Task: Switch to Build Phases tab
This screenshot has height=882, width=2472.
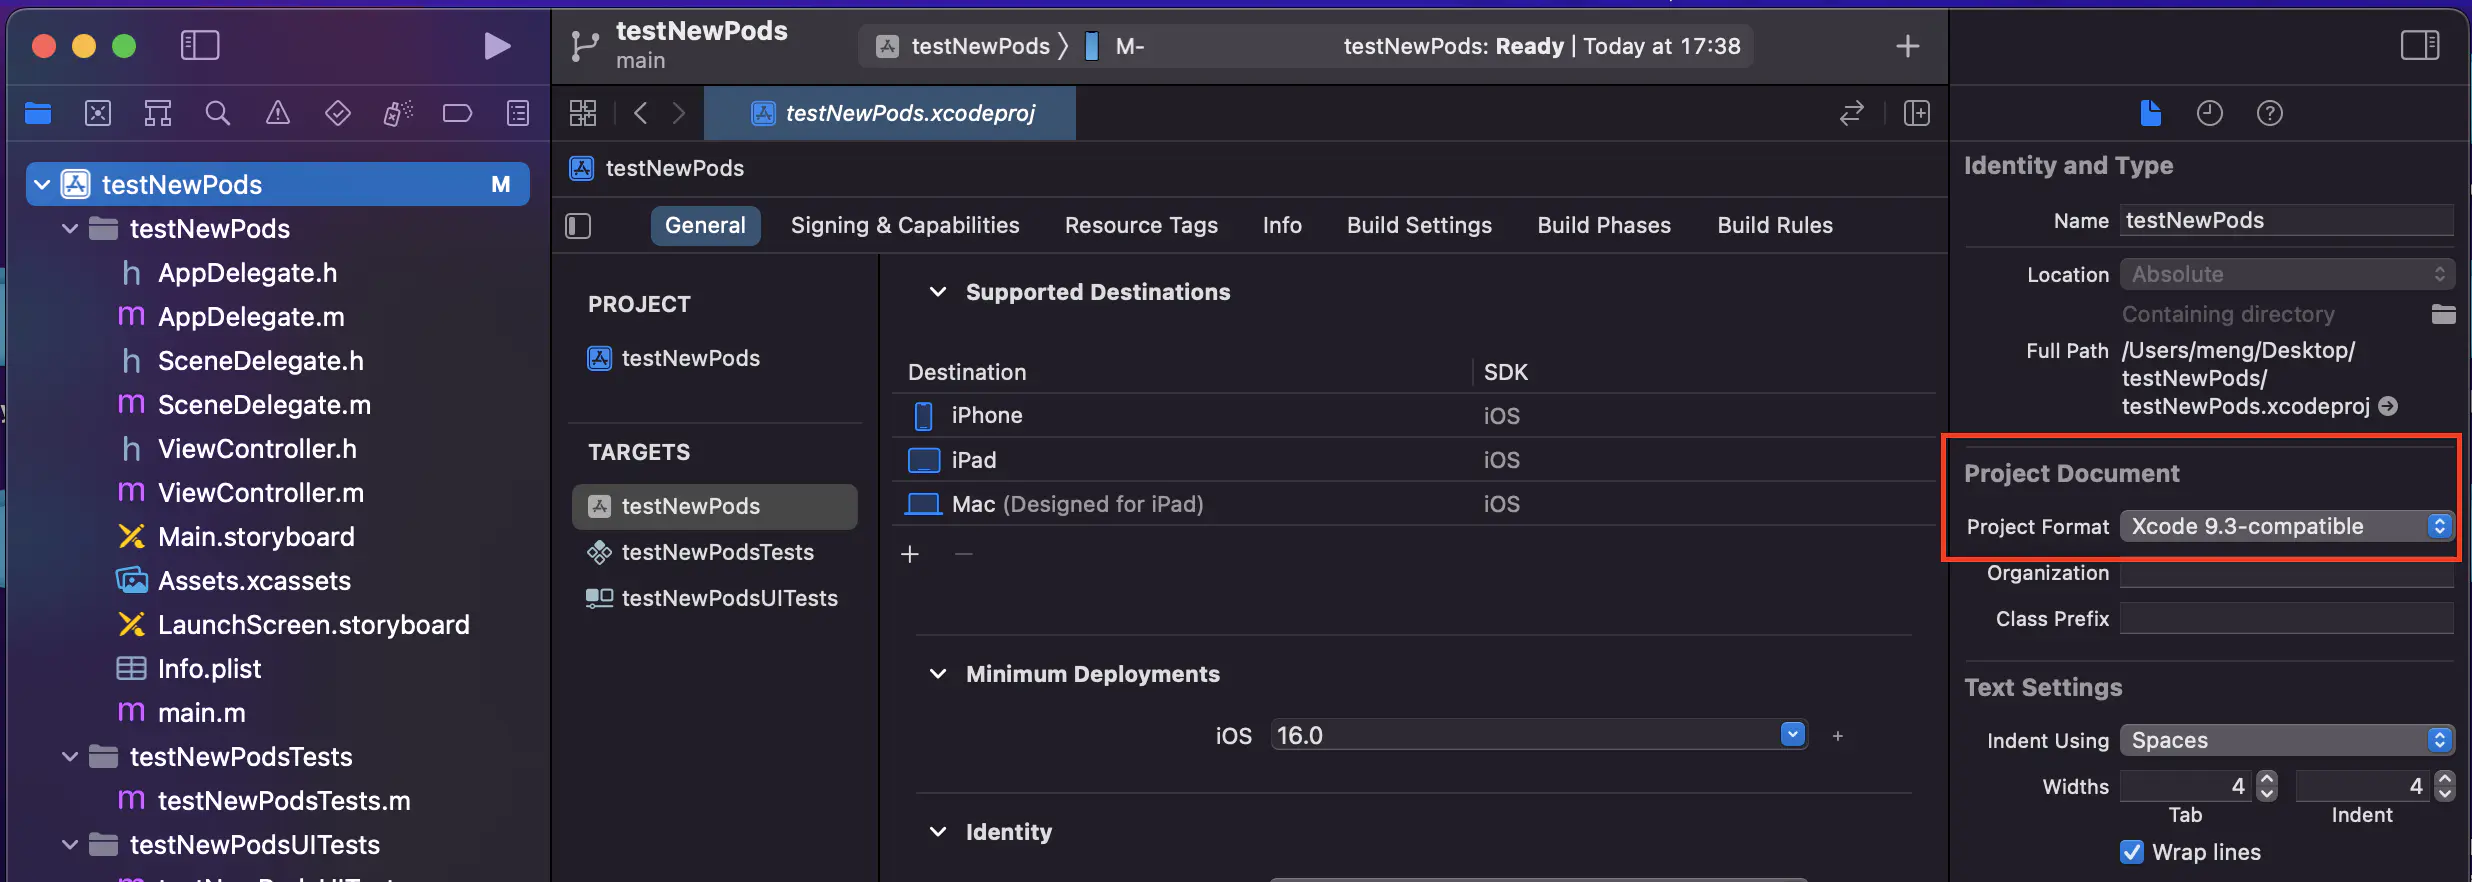Action: click(1604, 226)
